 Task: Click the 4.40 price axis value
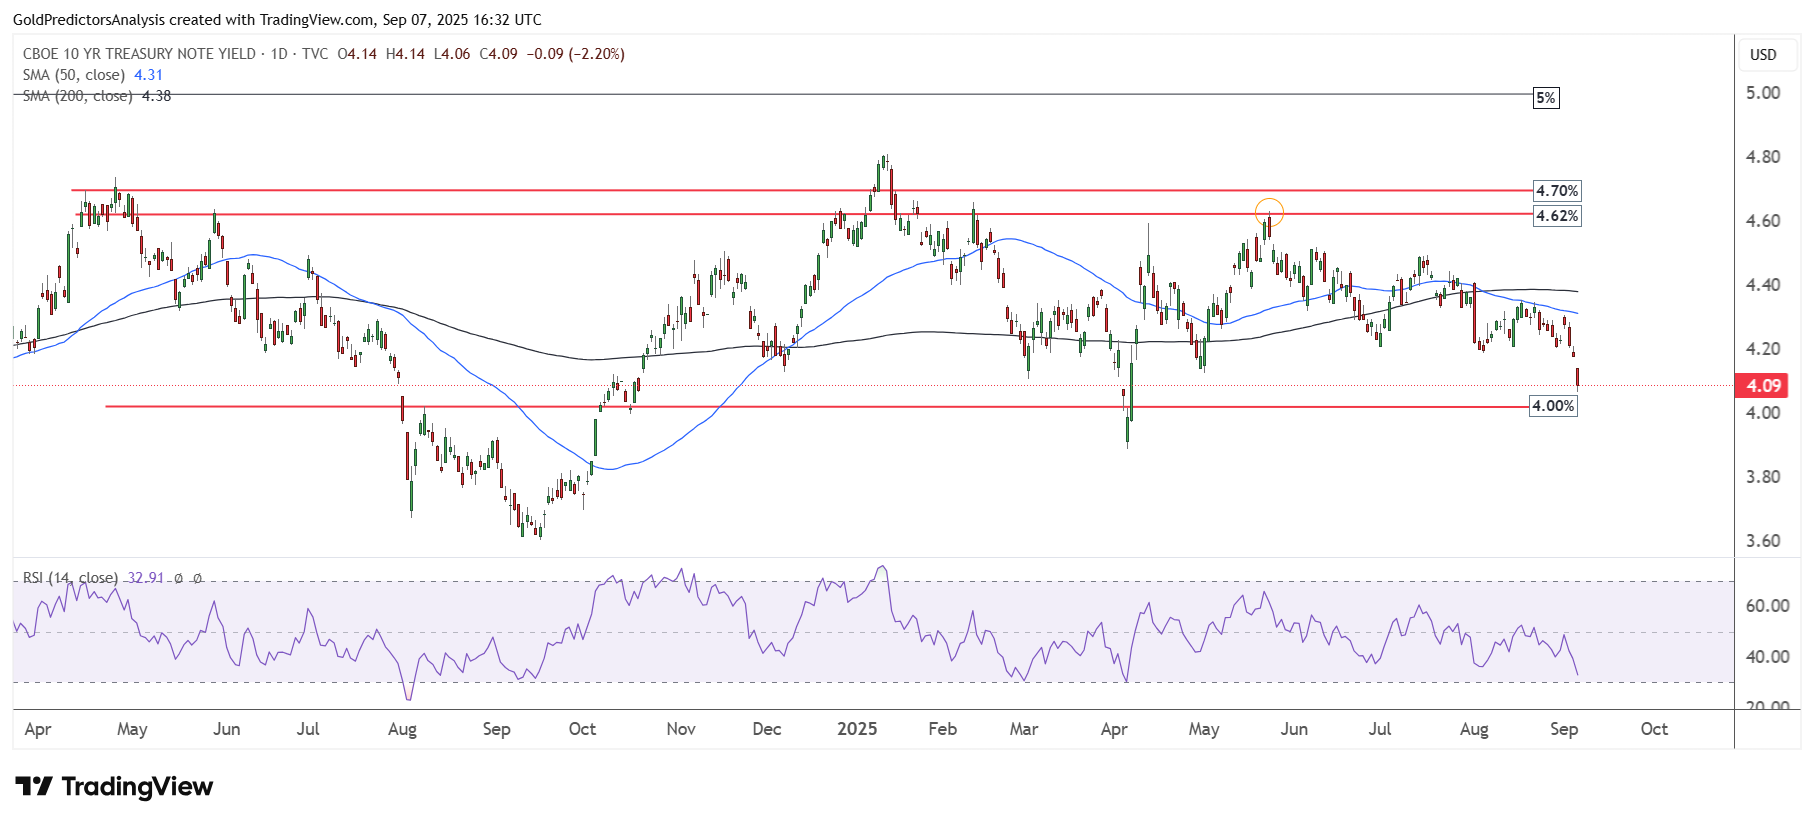click(x=1763, y=285)
